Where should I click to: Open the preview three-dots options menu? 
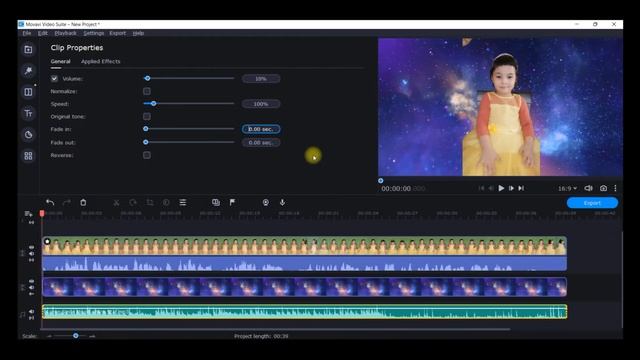tap(615, 188)
